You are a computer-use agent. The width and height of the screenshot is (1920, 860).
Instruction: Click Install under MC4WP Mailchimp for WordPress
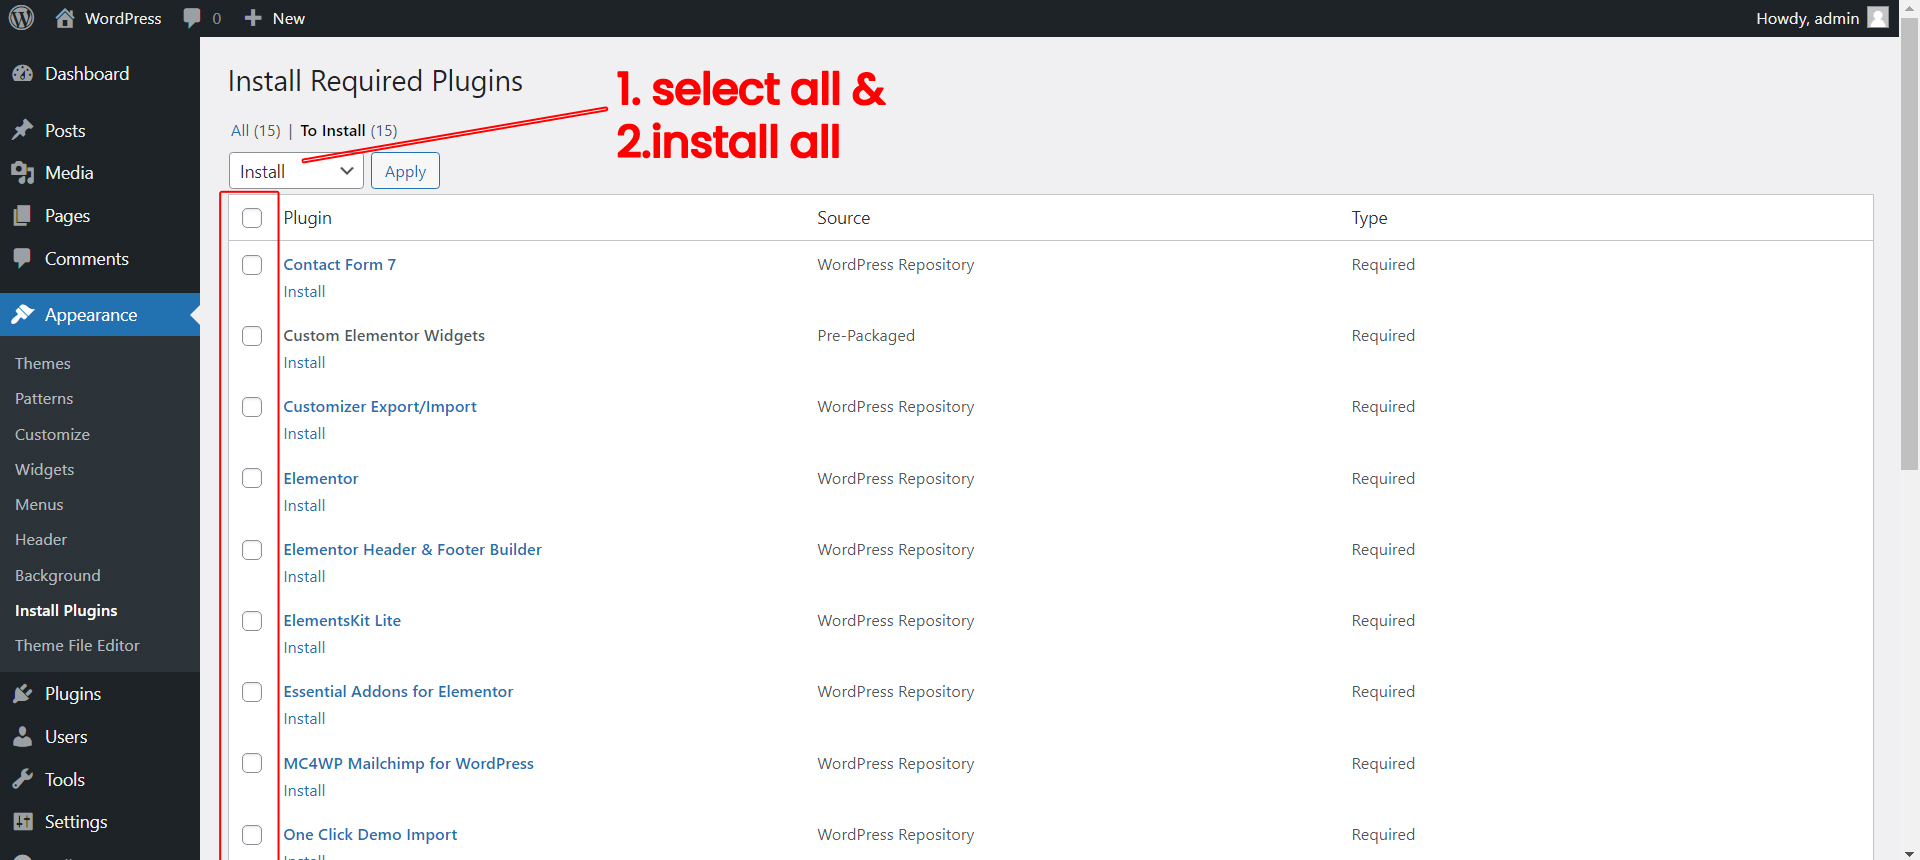[x=304, y=791]
